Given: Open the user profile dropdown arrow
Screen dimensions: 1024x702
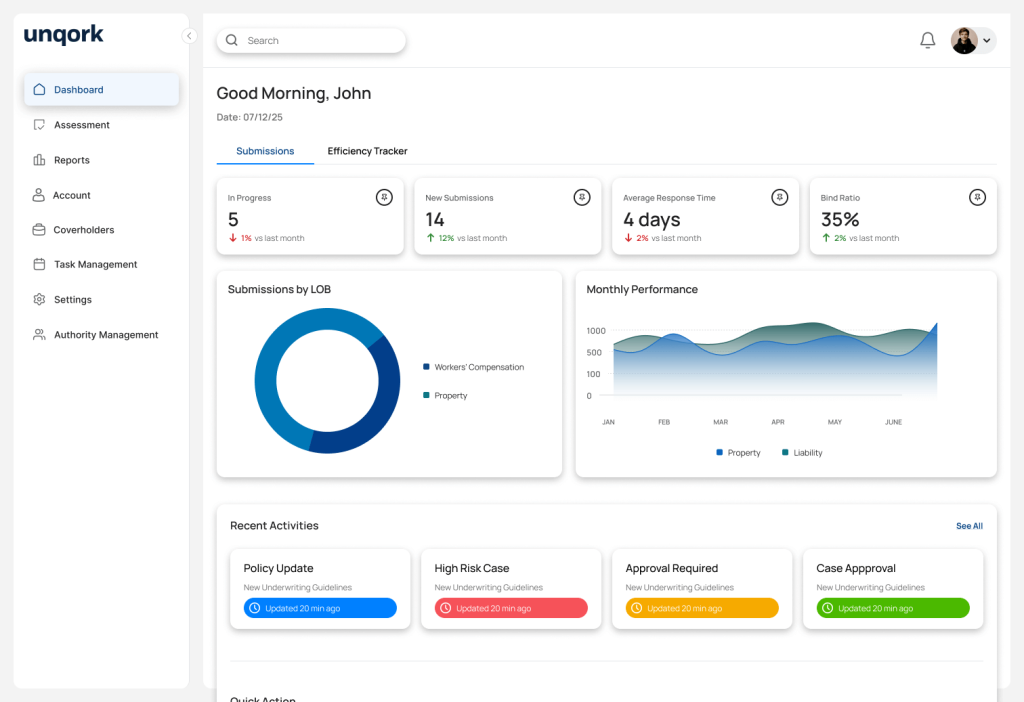Looking at the screenshot, I should (987, 41).
